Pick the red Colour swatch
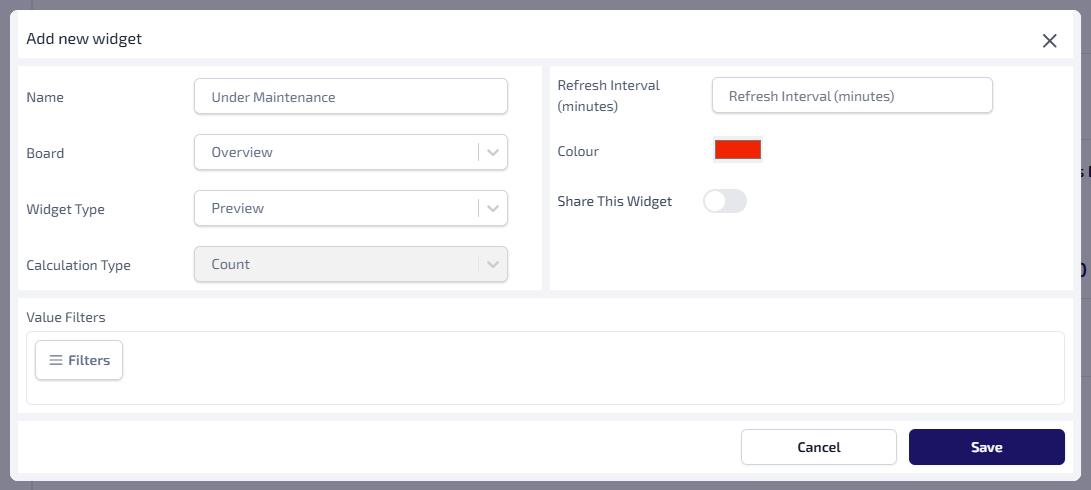 (738, 150)
